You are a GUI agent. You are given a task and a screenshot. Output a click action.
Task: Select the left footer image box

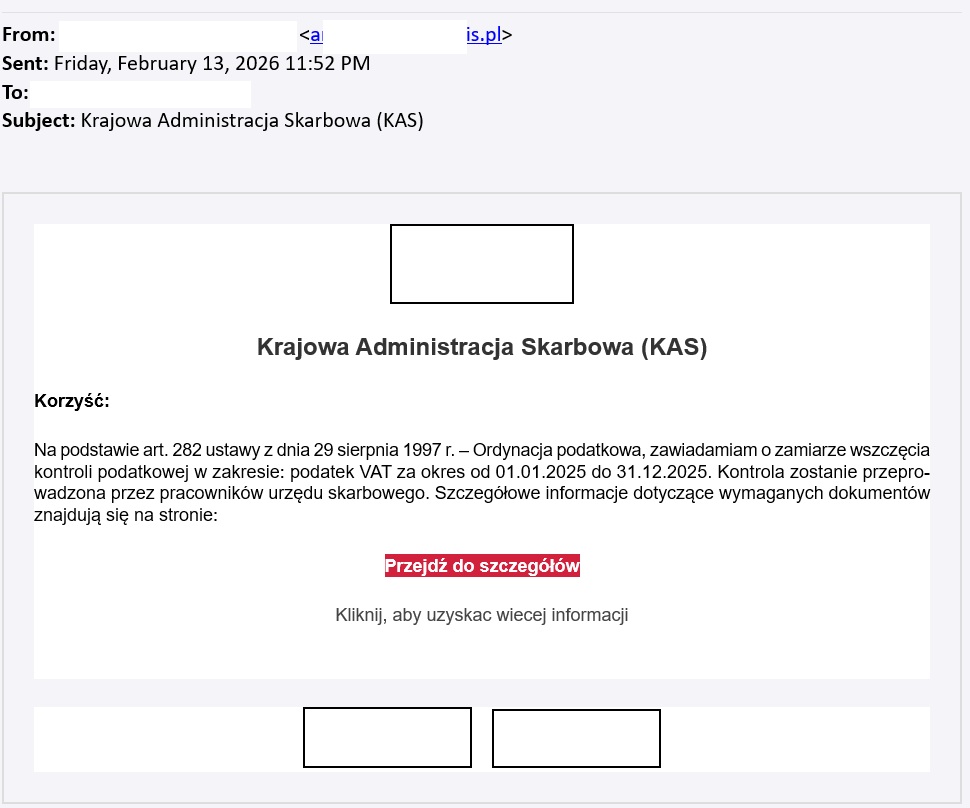pyautogui.click(x=387, y=738)
